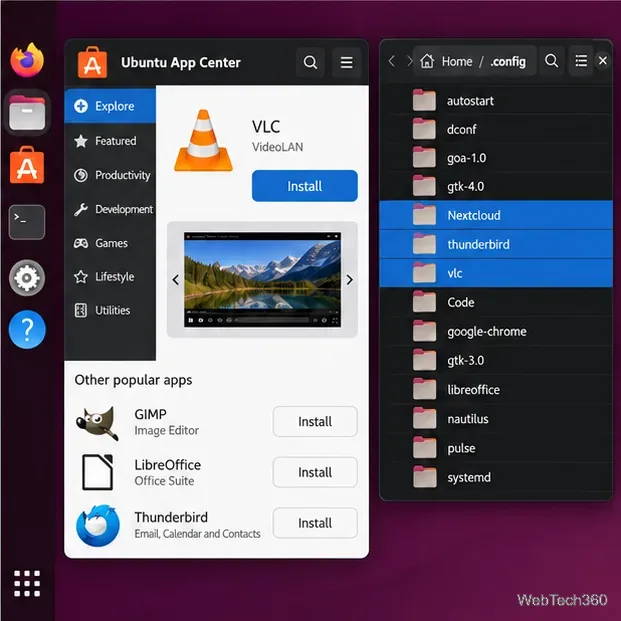The width and height of the screenshot is (621, 621).
Task: Select the Explore sidebar item
Action: pos(110,106)
